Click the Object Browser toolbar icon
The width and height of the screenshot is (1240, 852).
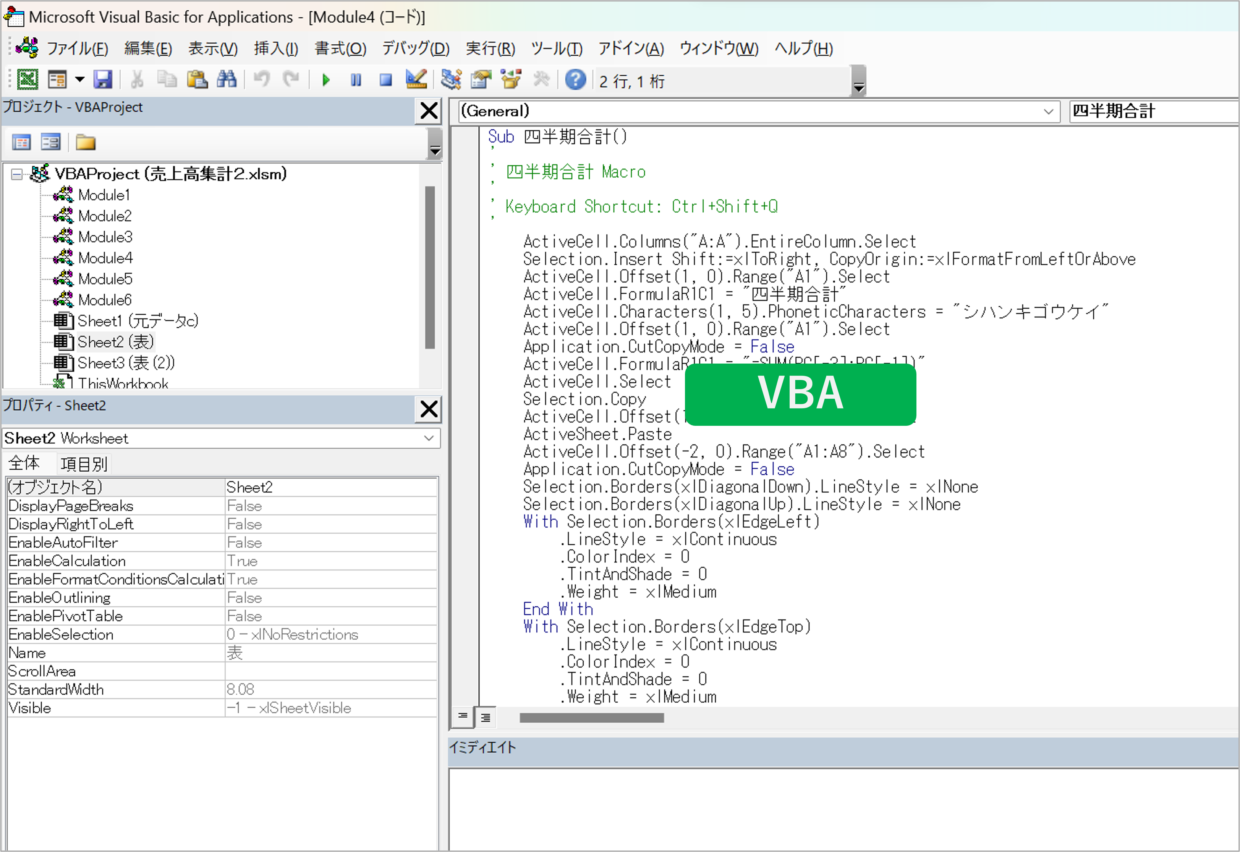pyautogui.click(x=511, y=80)
